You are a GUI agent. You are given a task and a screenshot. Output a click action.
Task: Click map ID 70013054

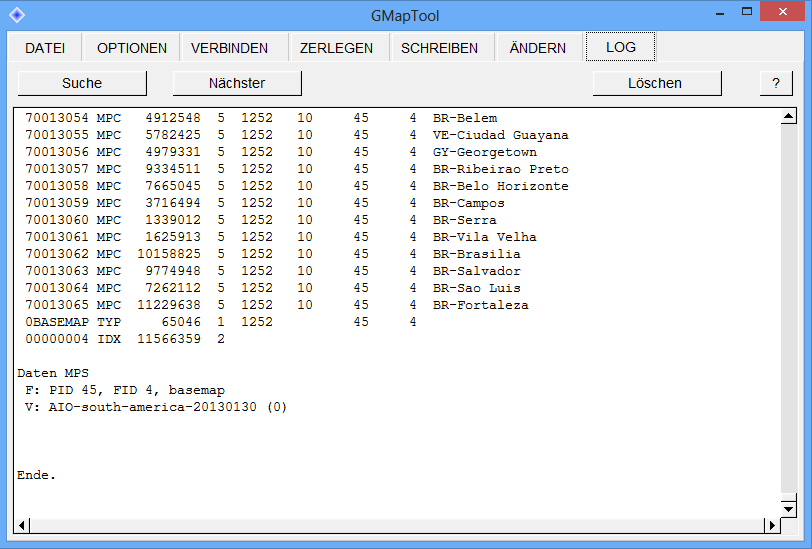pyautogui.click(x=57, y=118)
